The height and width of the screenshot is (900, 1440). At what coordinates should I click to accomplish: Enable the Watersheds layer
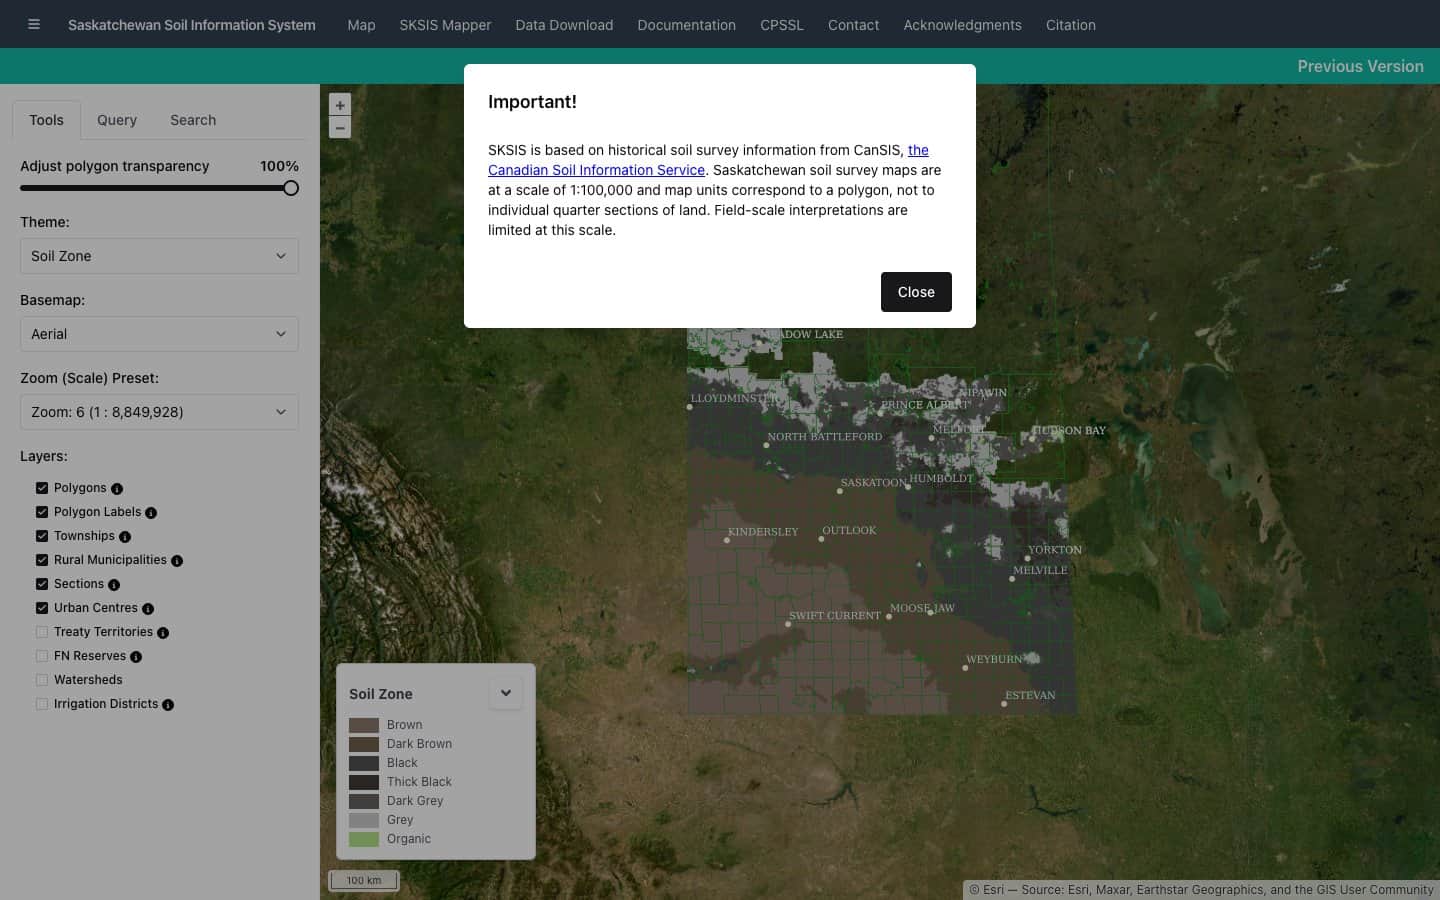(x=42, y=680)
